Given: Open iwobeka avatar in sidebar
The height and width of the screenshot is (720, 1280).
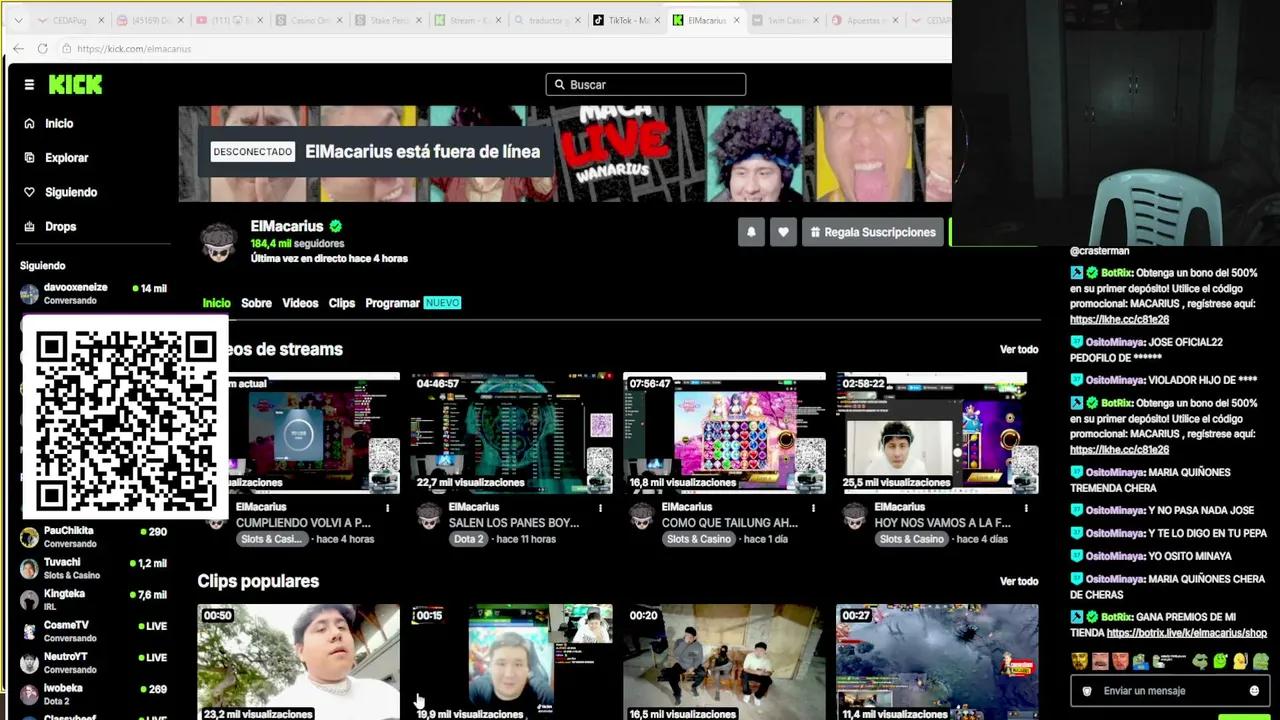Looking at the screenshot, I should pos(29,695).
